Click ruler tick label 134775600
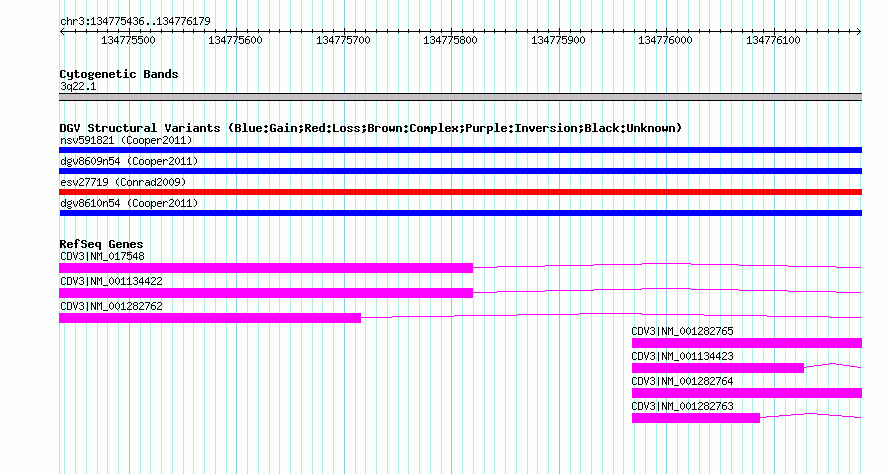 tap(236, 40)
